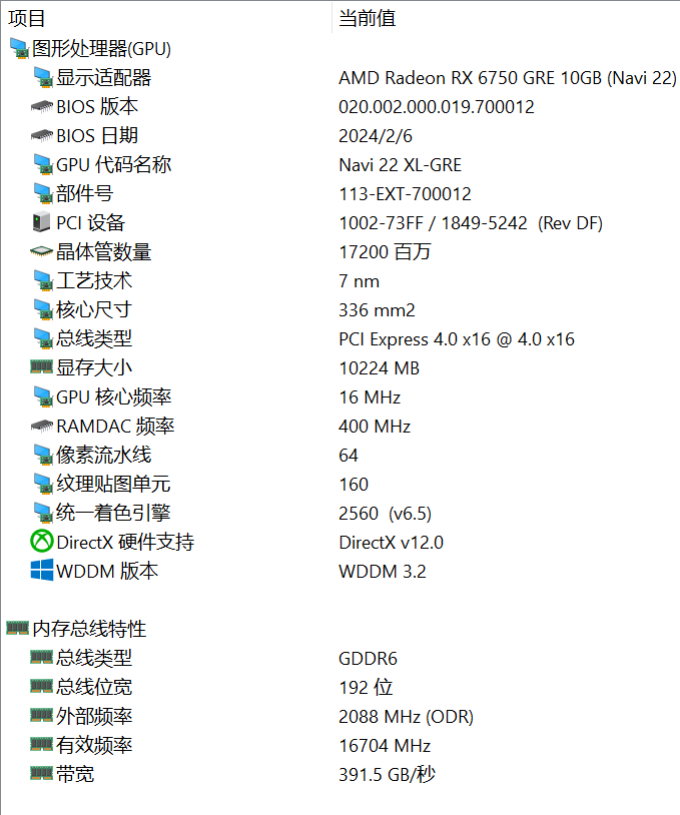
Task: Select the 总线位宽 row
Action: [x=340, y=687]
